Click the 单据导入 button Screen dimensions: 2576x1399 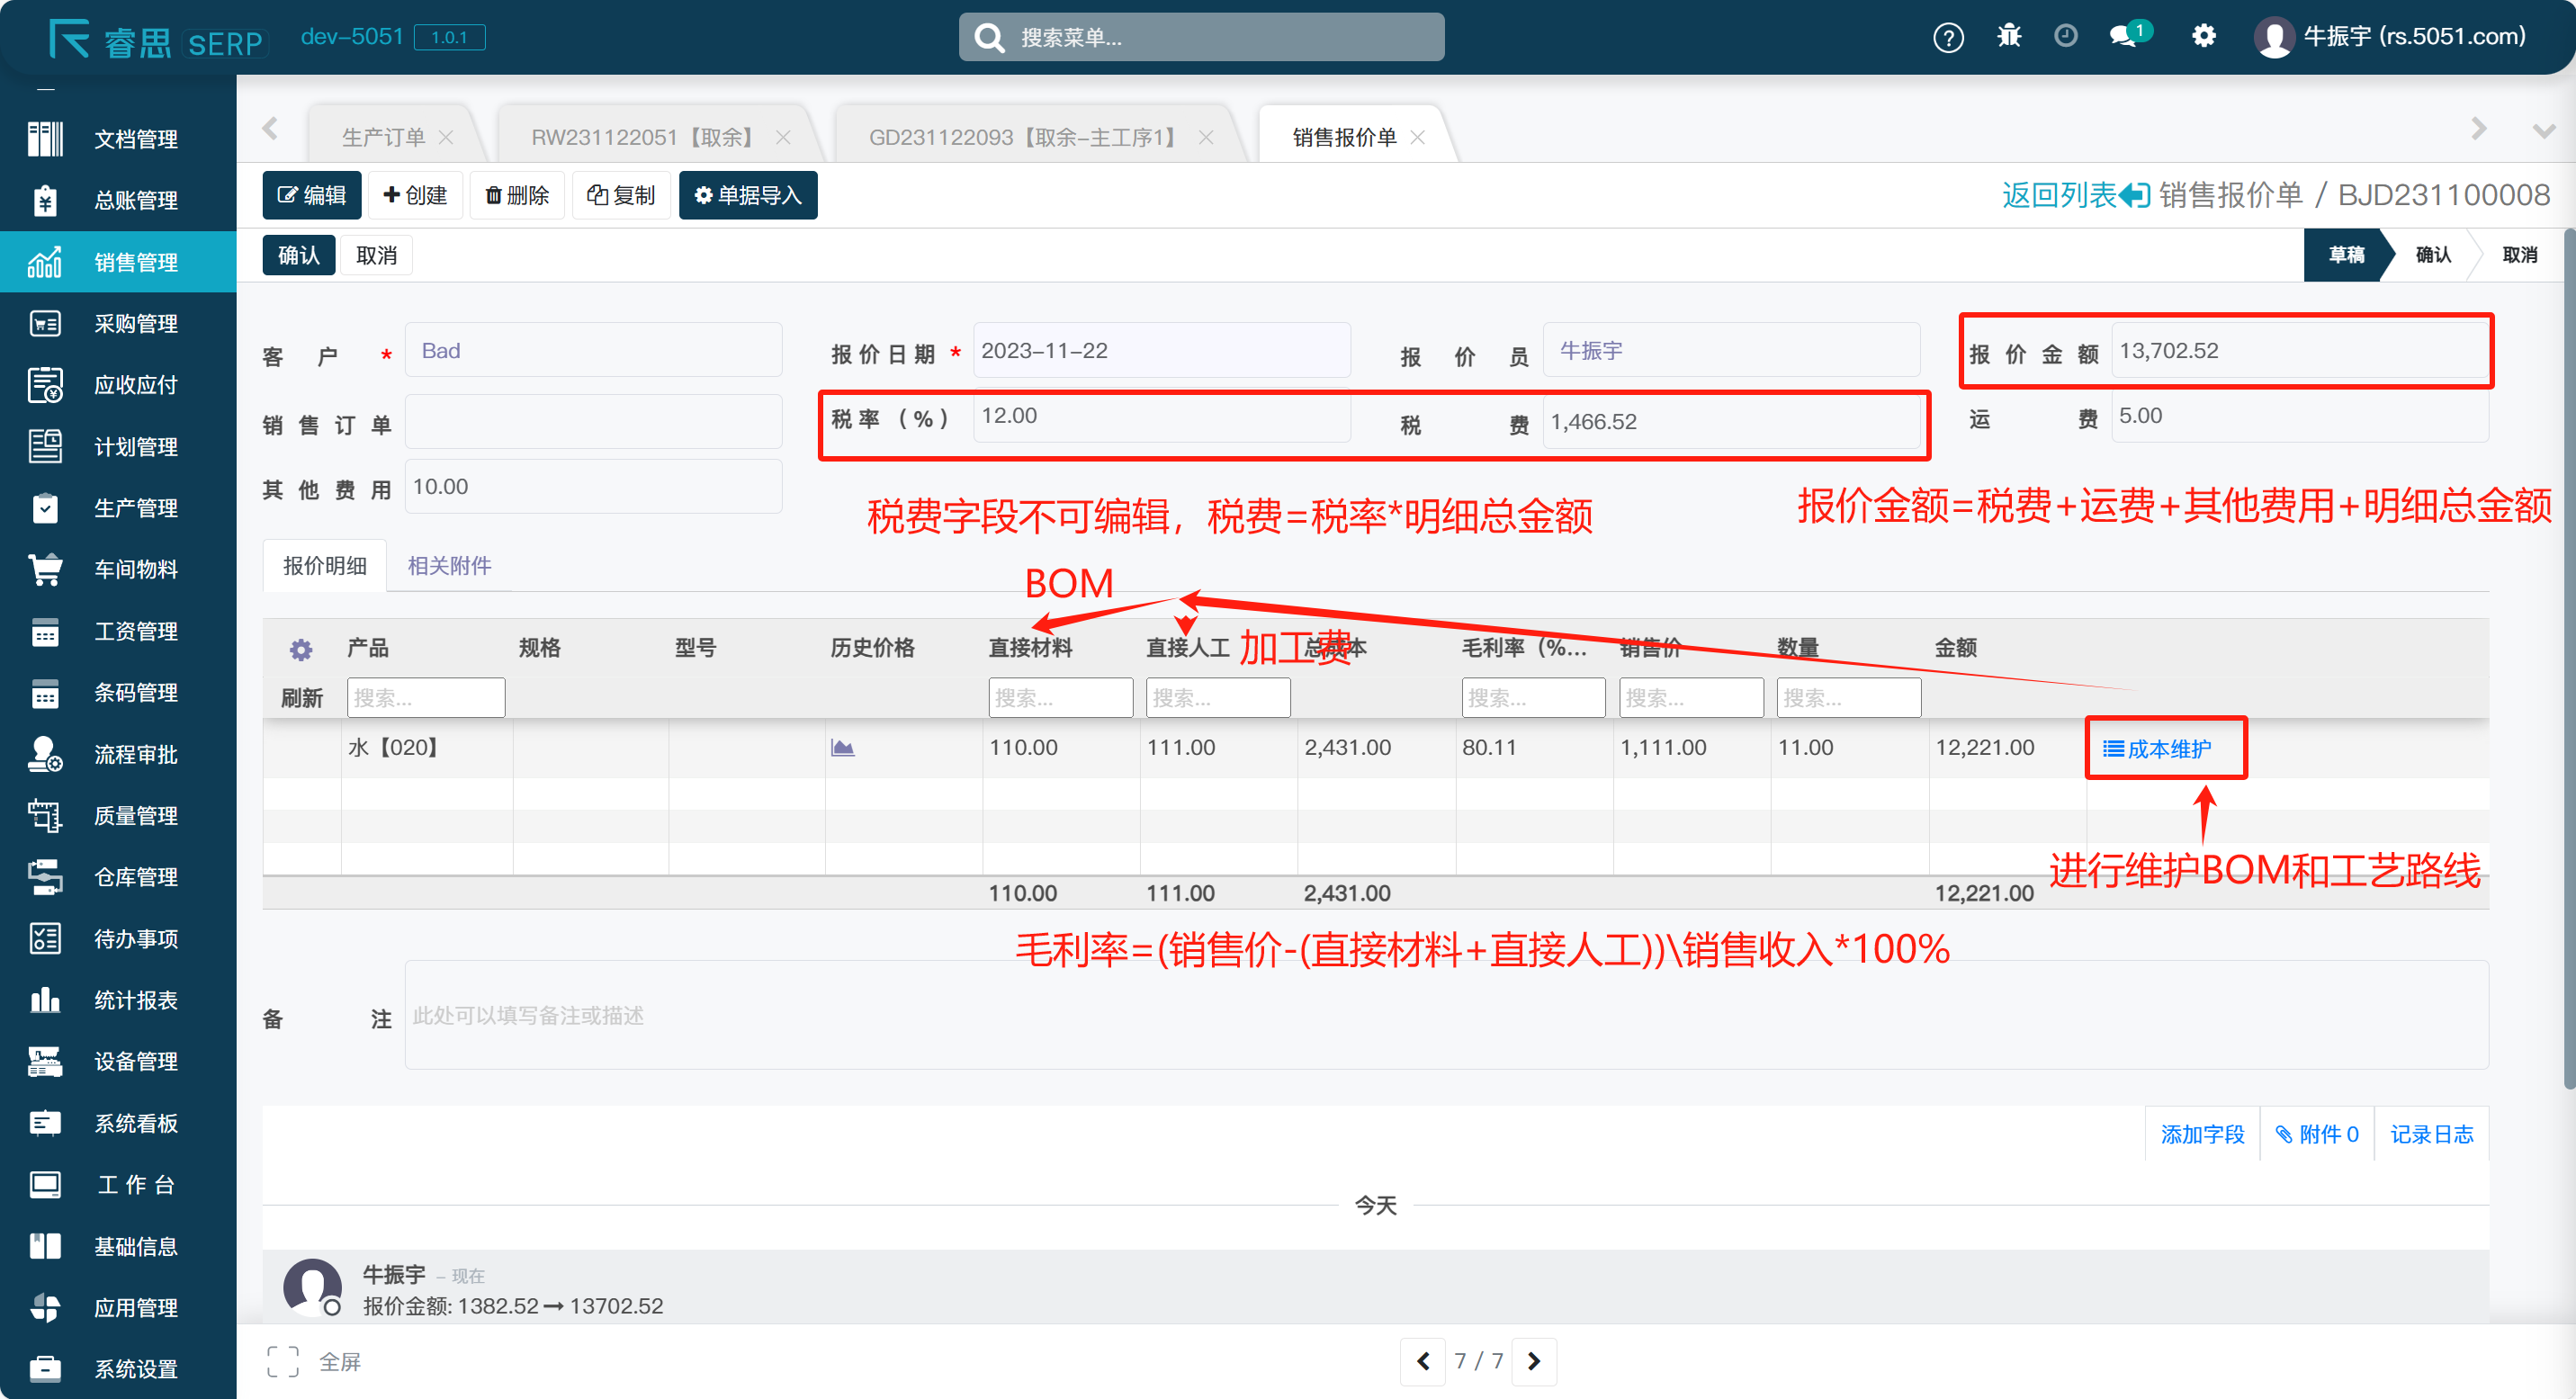747,195
